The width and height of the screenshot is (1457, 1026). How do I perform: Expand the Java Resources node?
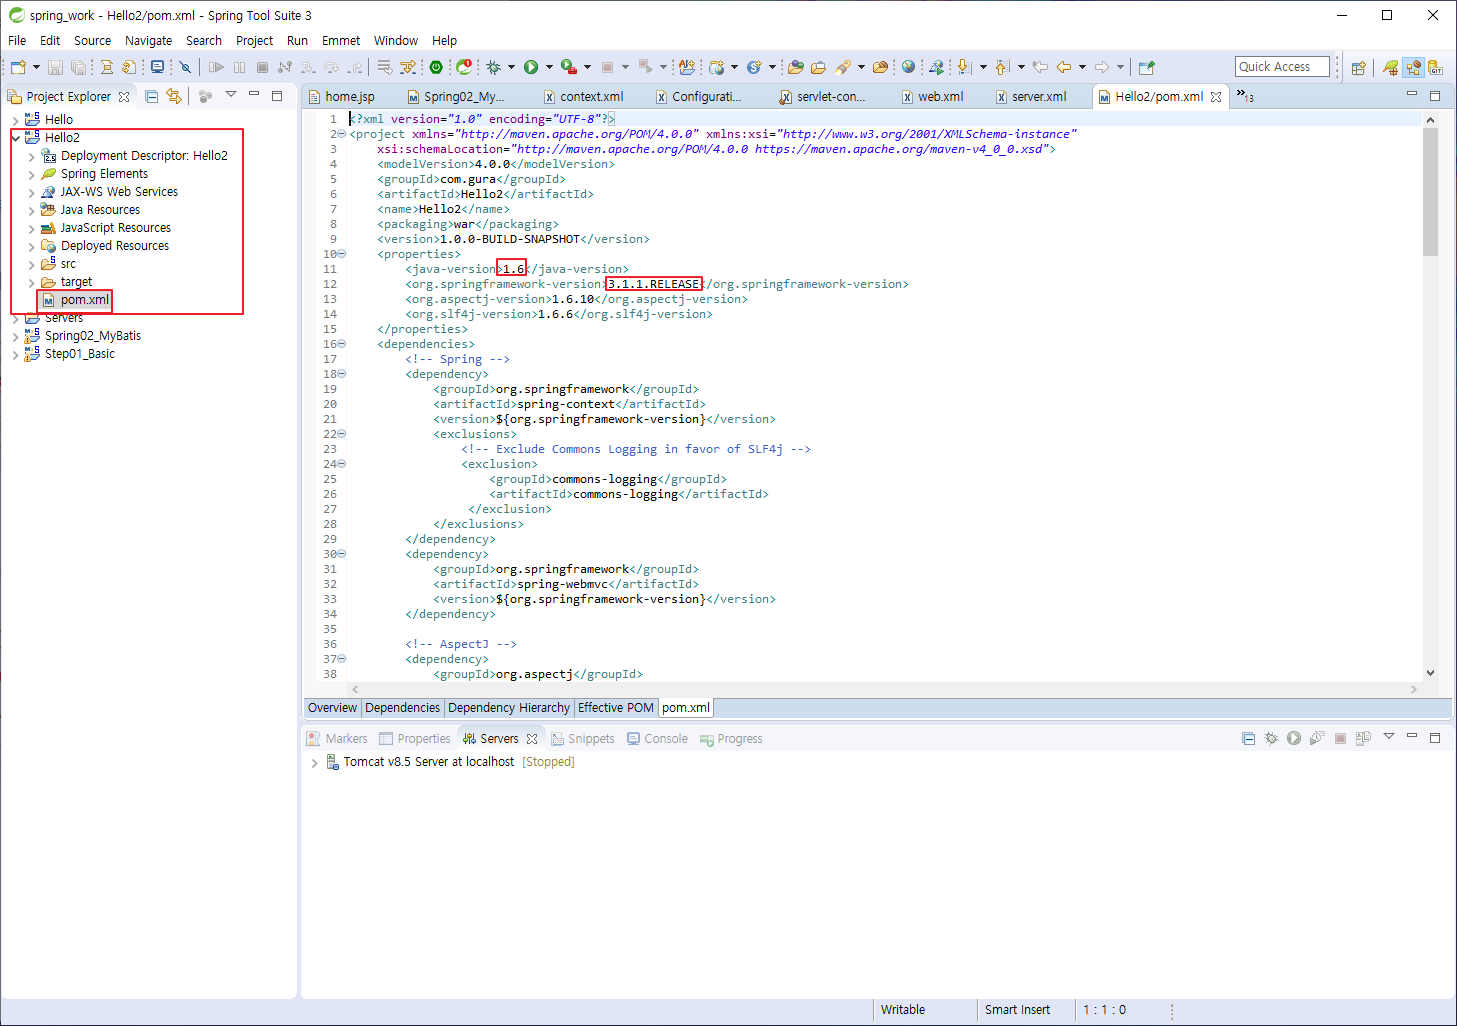[x=32, y=210]
